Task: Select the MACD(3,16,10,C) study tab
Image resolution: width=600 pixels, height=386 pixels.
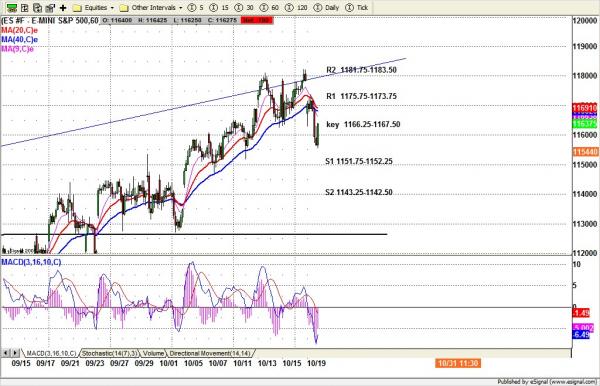Action: point(51,353)
